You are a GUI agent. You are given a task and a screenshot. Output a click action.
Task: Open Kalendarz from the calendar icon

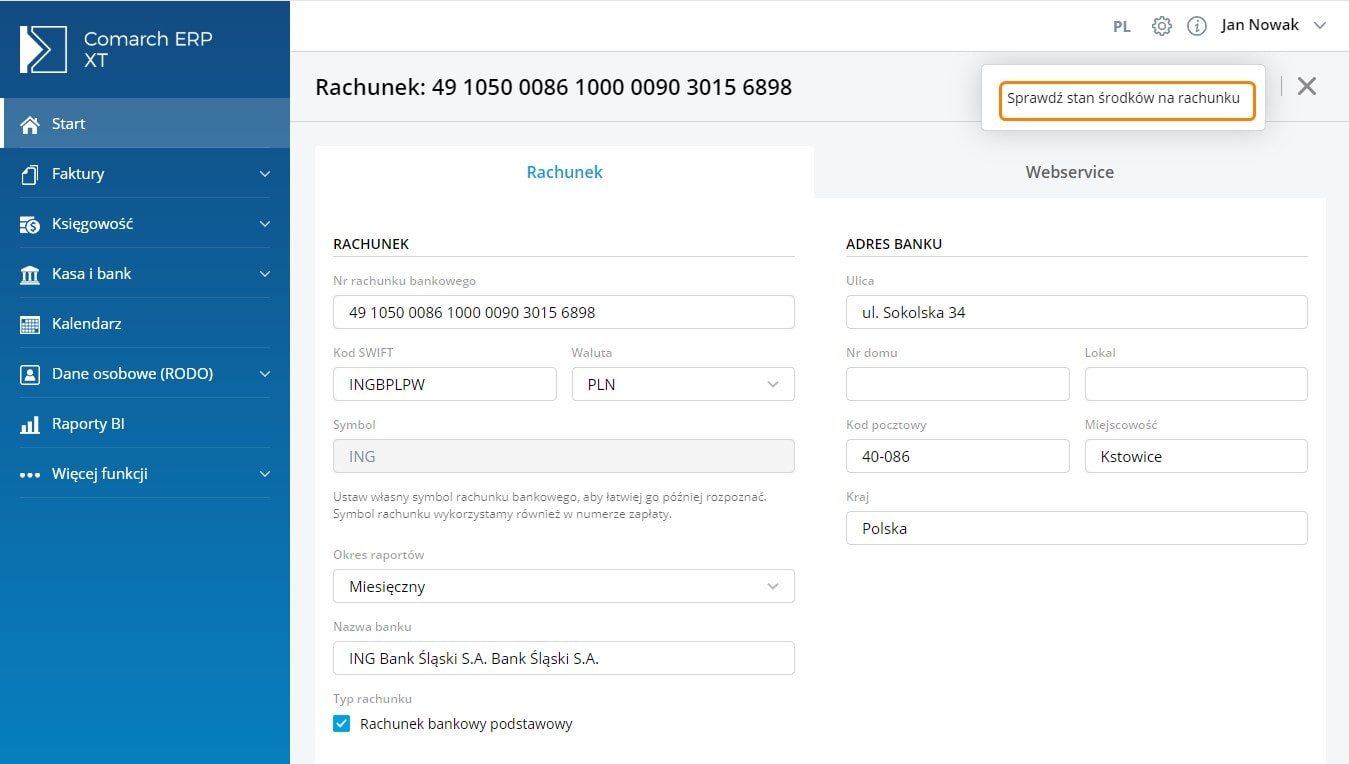tap(30, 324)
